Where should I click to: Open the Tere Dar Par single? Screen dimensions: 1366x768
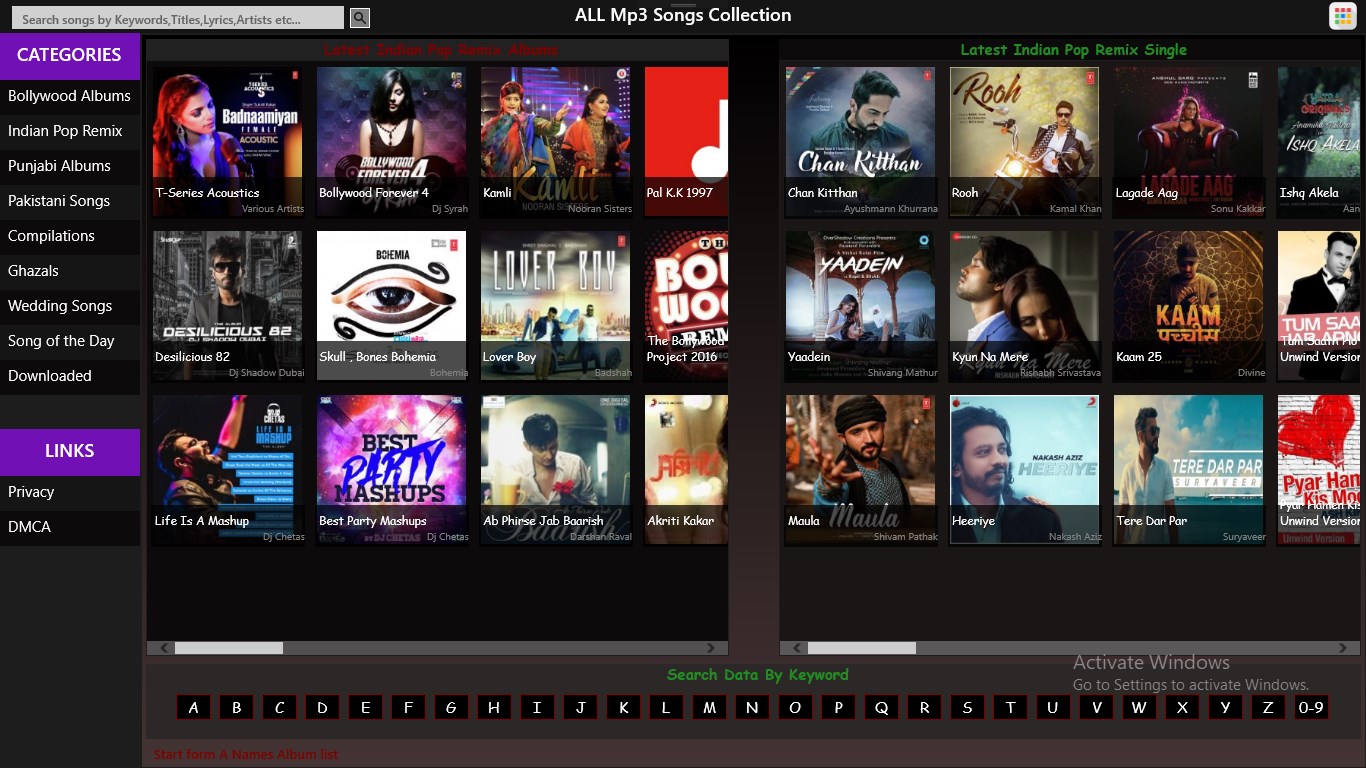(1188, 470)
